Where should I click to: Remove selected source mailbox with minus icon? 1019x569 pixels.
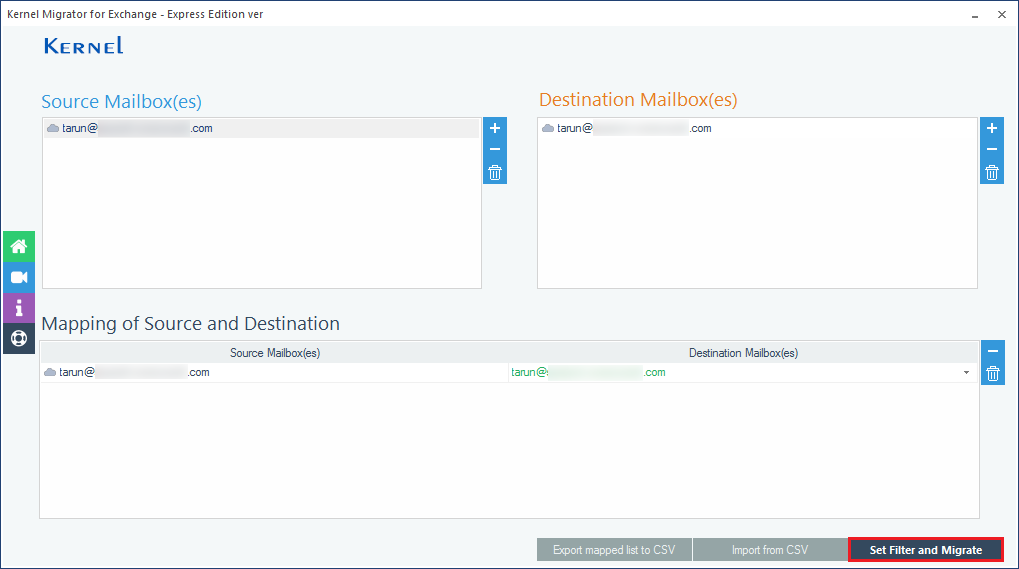click(495, 149)
